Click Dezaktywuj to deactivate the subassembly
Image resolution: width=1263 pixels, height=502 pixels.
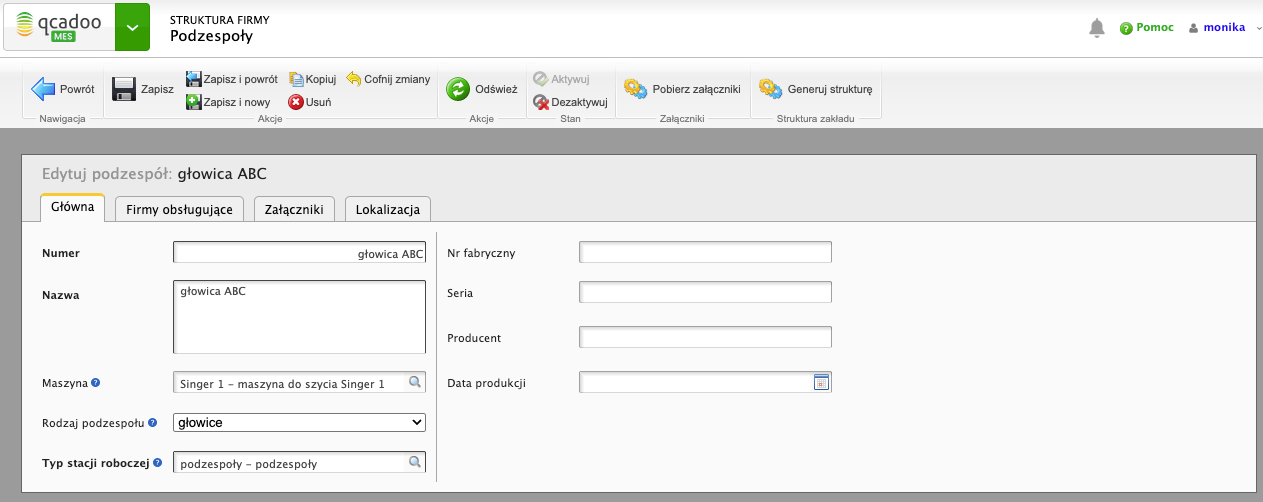pyautogui.click(x=571, y=102)
